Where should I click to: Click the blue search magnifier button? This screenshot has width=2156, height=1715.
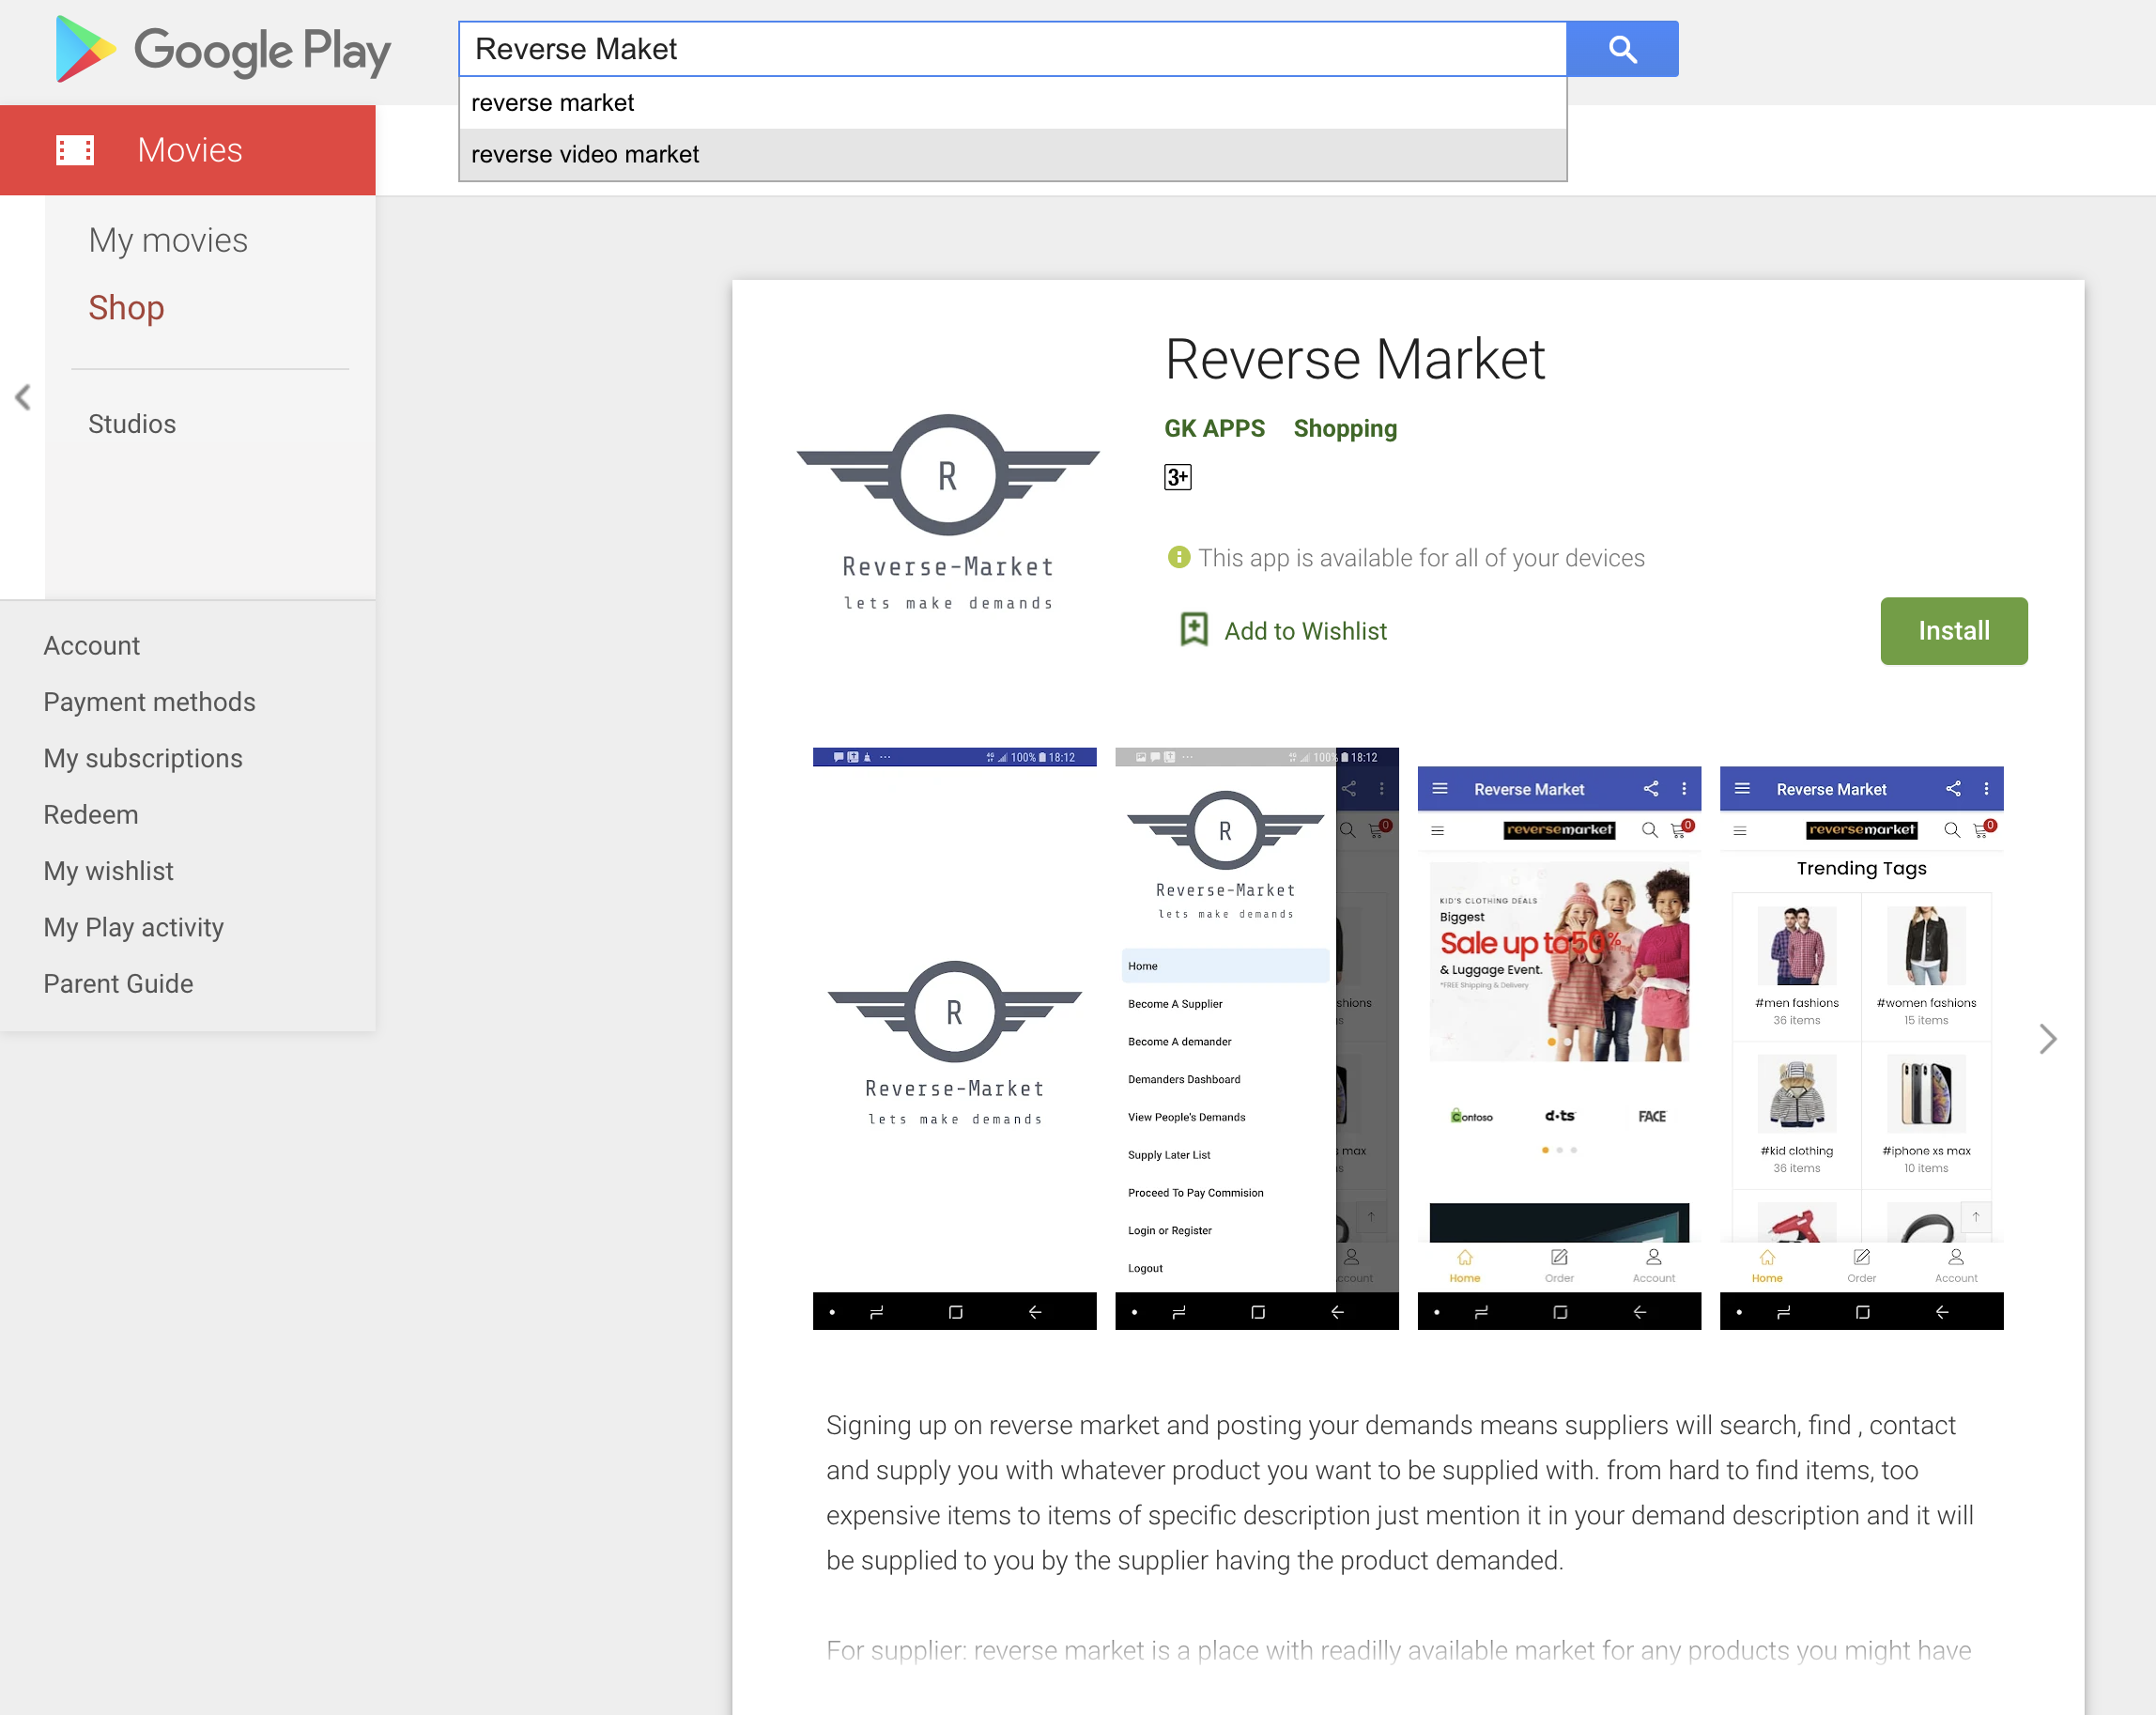click(x=1621, y=49)
